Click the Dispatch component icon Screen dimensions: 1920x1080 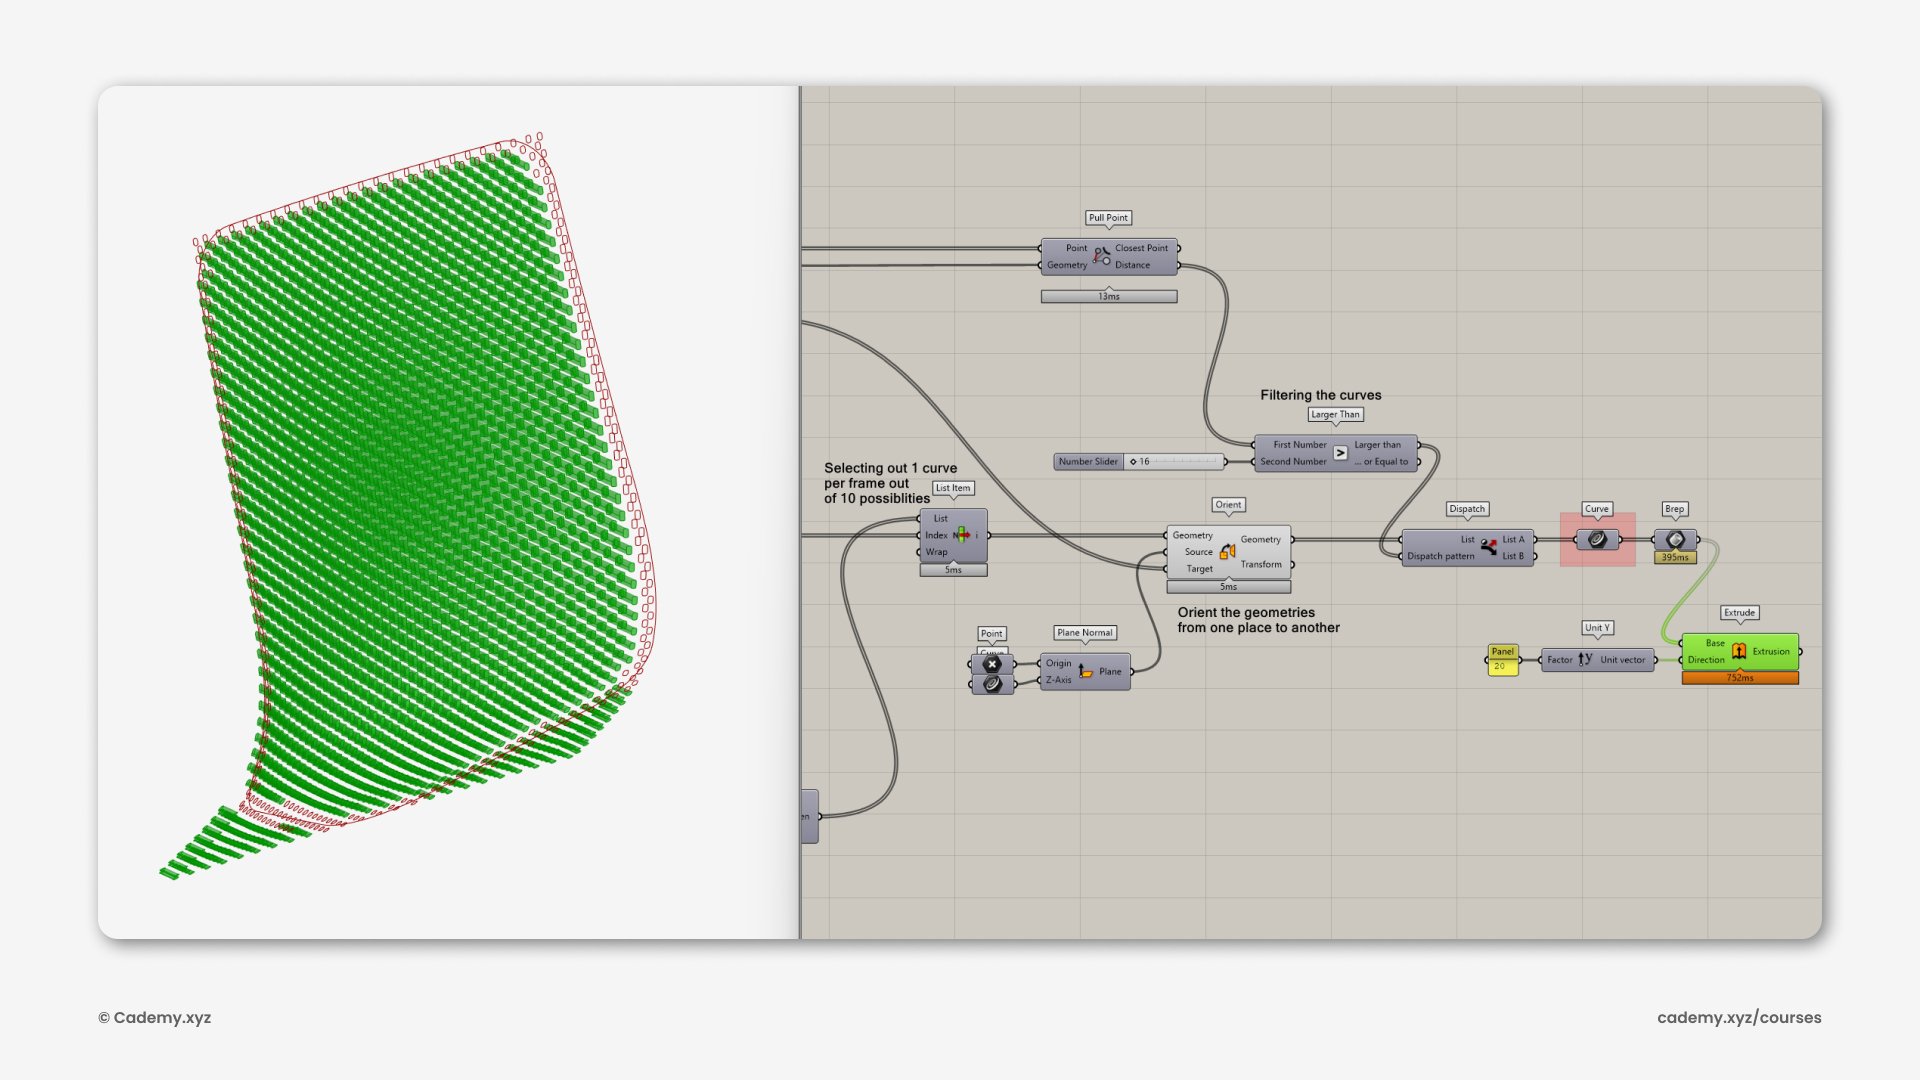(1489, 547)
